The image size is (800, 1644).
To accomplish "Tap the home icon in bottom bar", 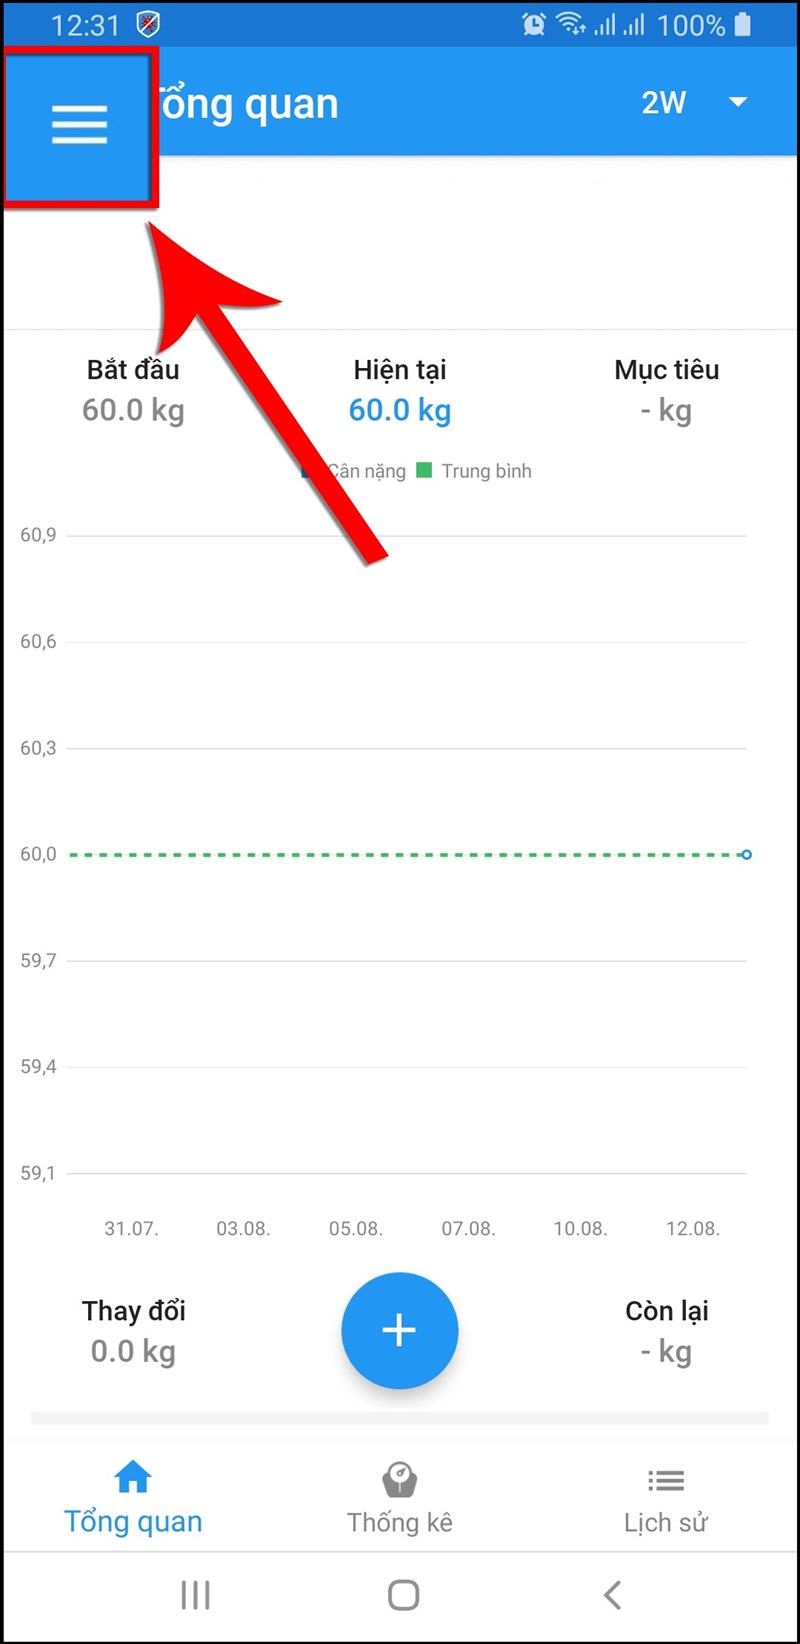I will tap(133, 1477).
